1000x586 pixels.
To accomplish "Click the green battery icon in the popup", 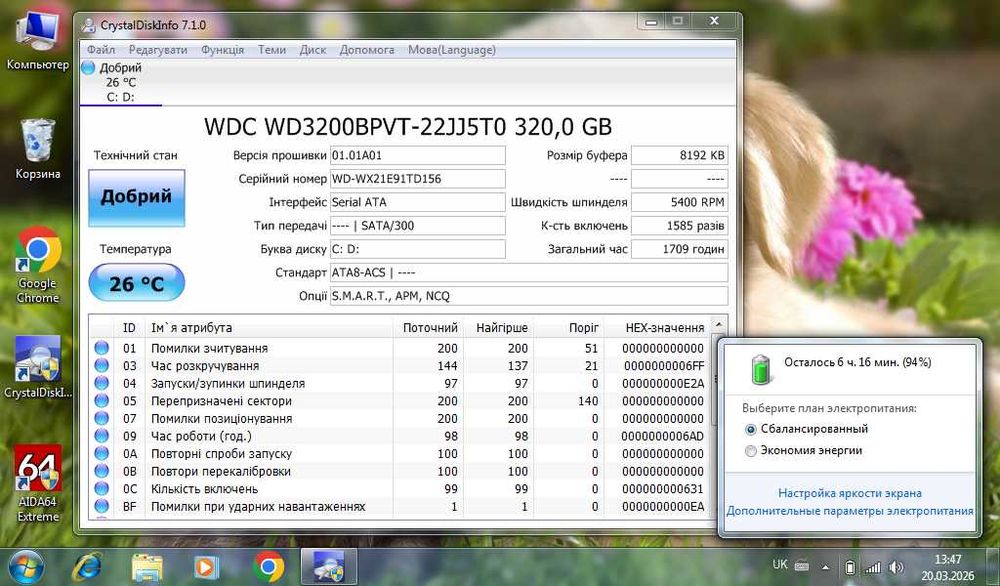I will click(x=761, y=369).
